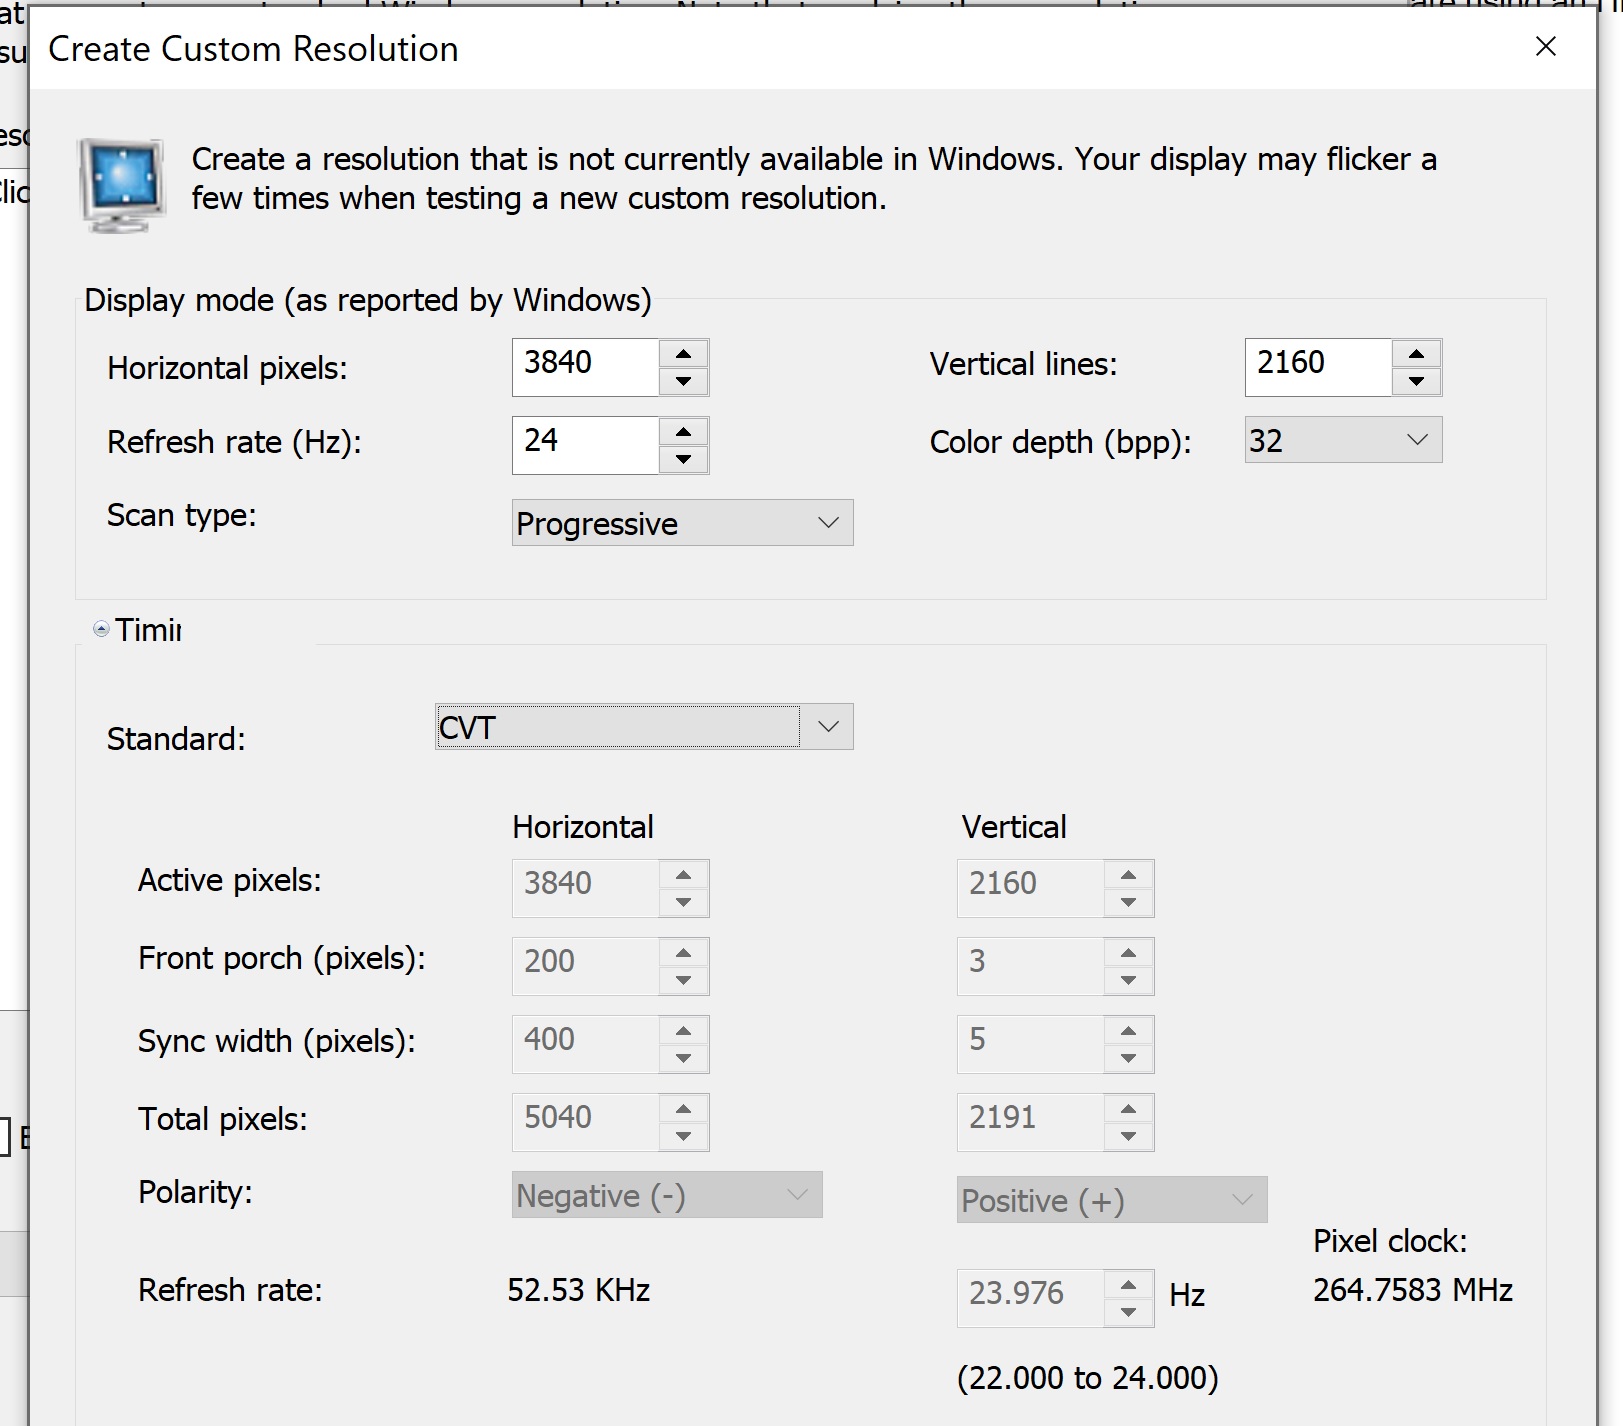Lower Refresh rate (Hz) with down arrow
The width and height of the screenshot is (1623, 1426).
tap(683, 459)
